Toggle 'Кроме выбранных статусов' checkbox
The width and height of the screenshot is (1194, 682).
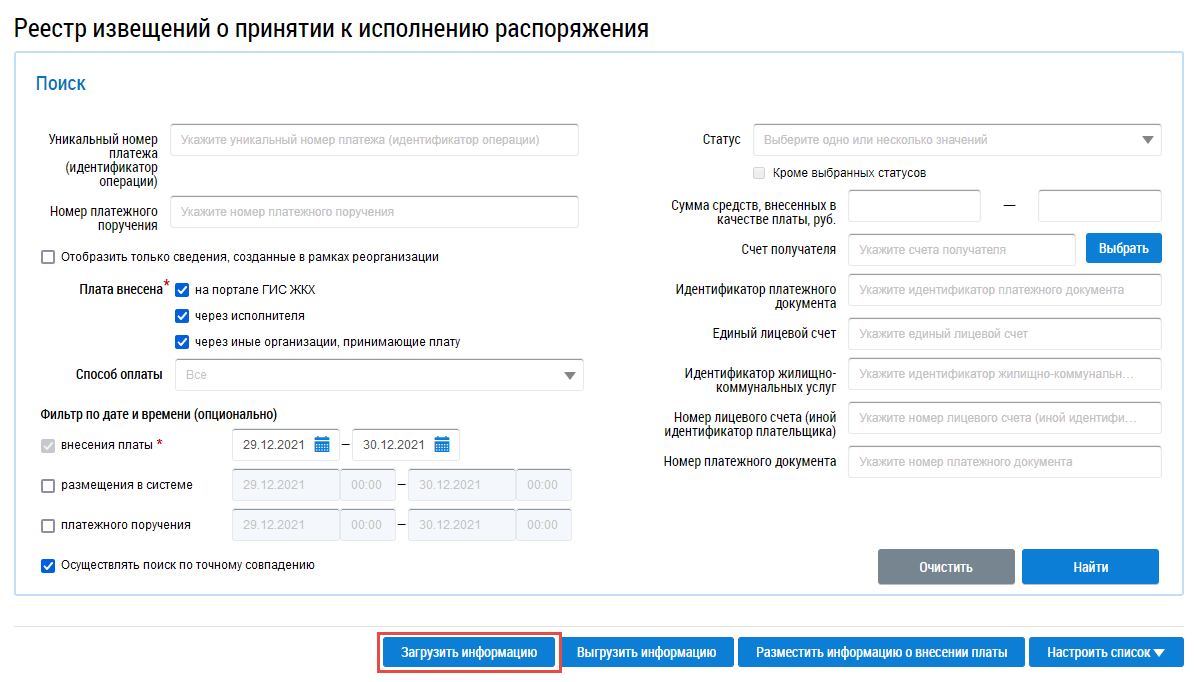tap(759, 173)
